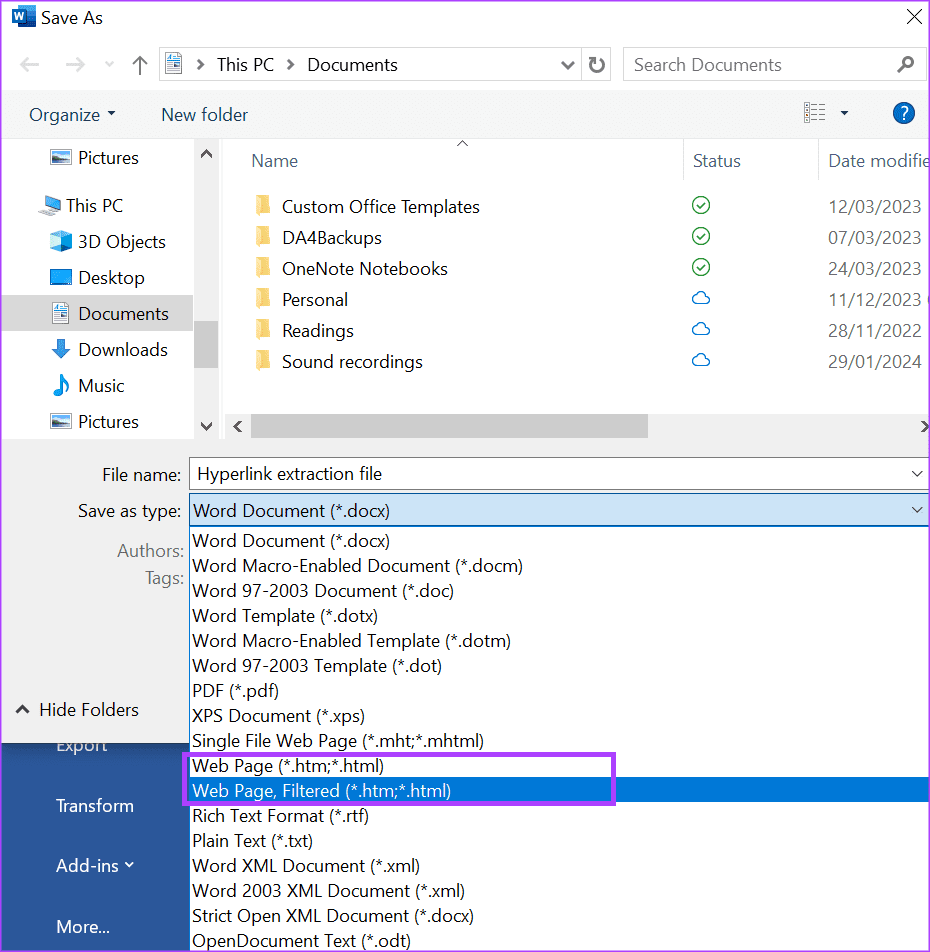
Task: Open the recent locations chevron
Action: point(109,64)
